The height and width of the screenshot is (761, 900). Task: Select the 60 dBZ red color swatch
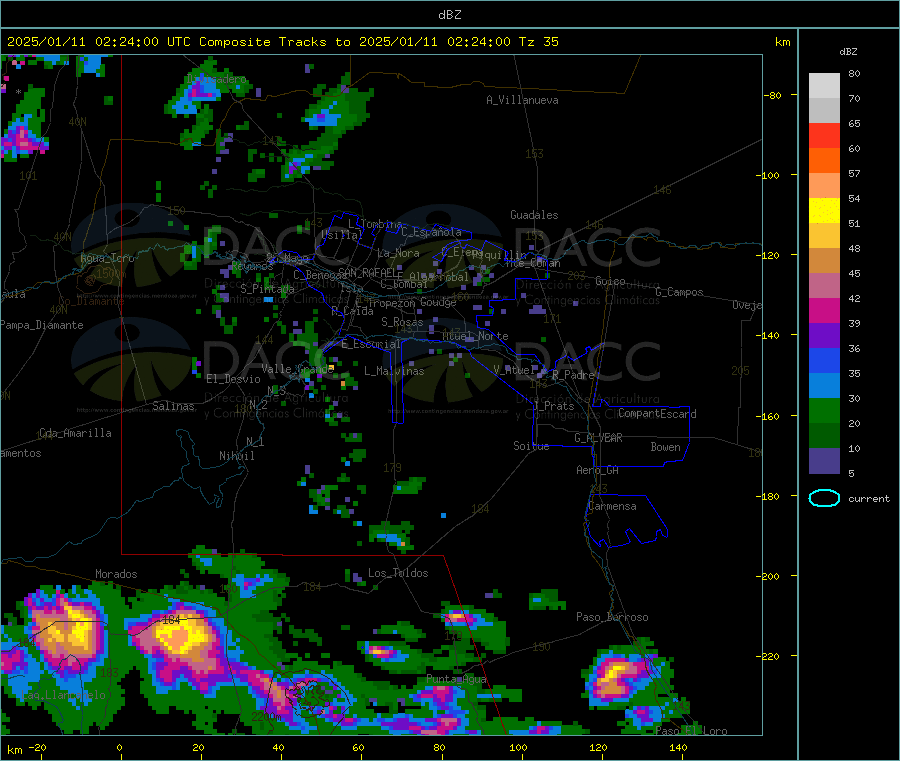tap(824, 135)
